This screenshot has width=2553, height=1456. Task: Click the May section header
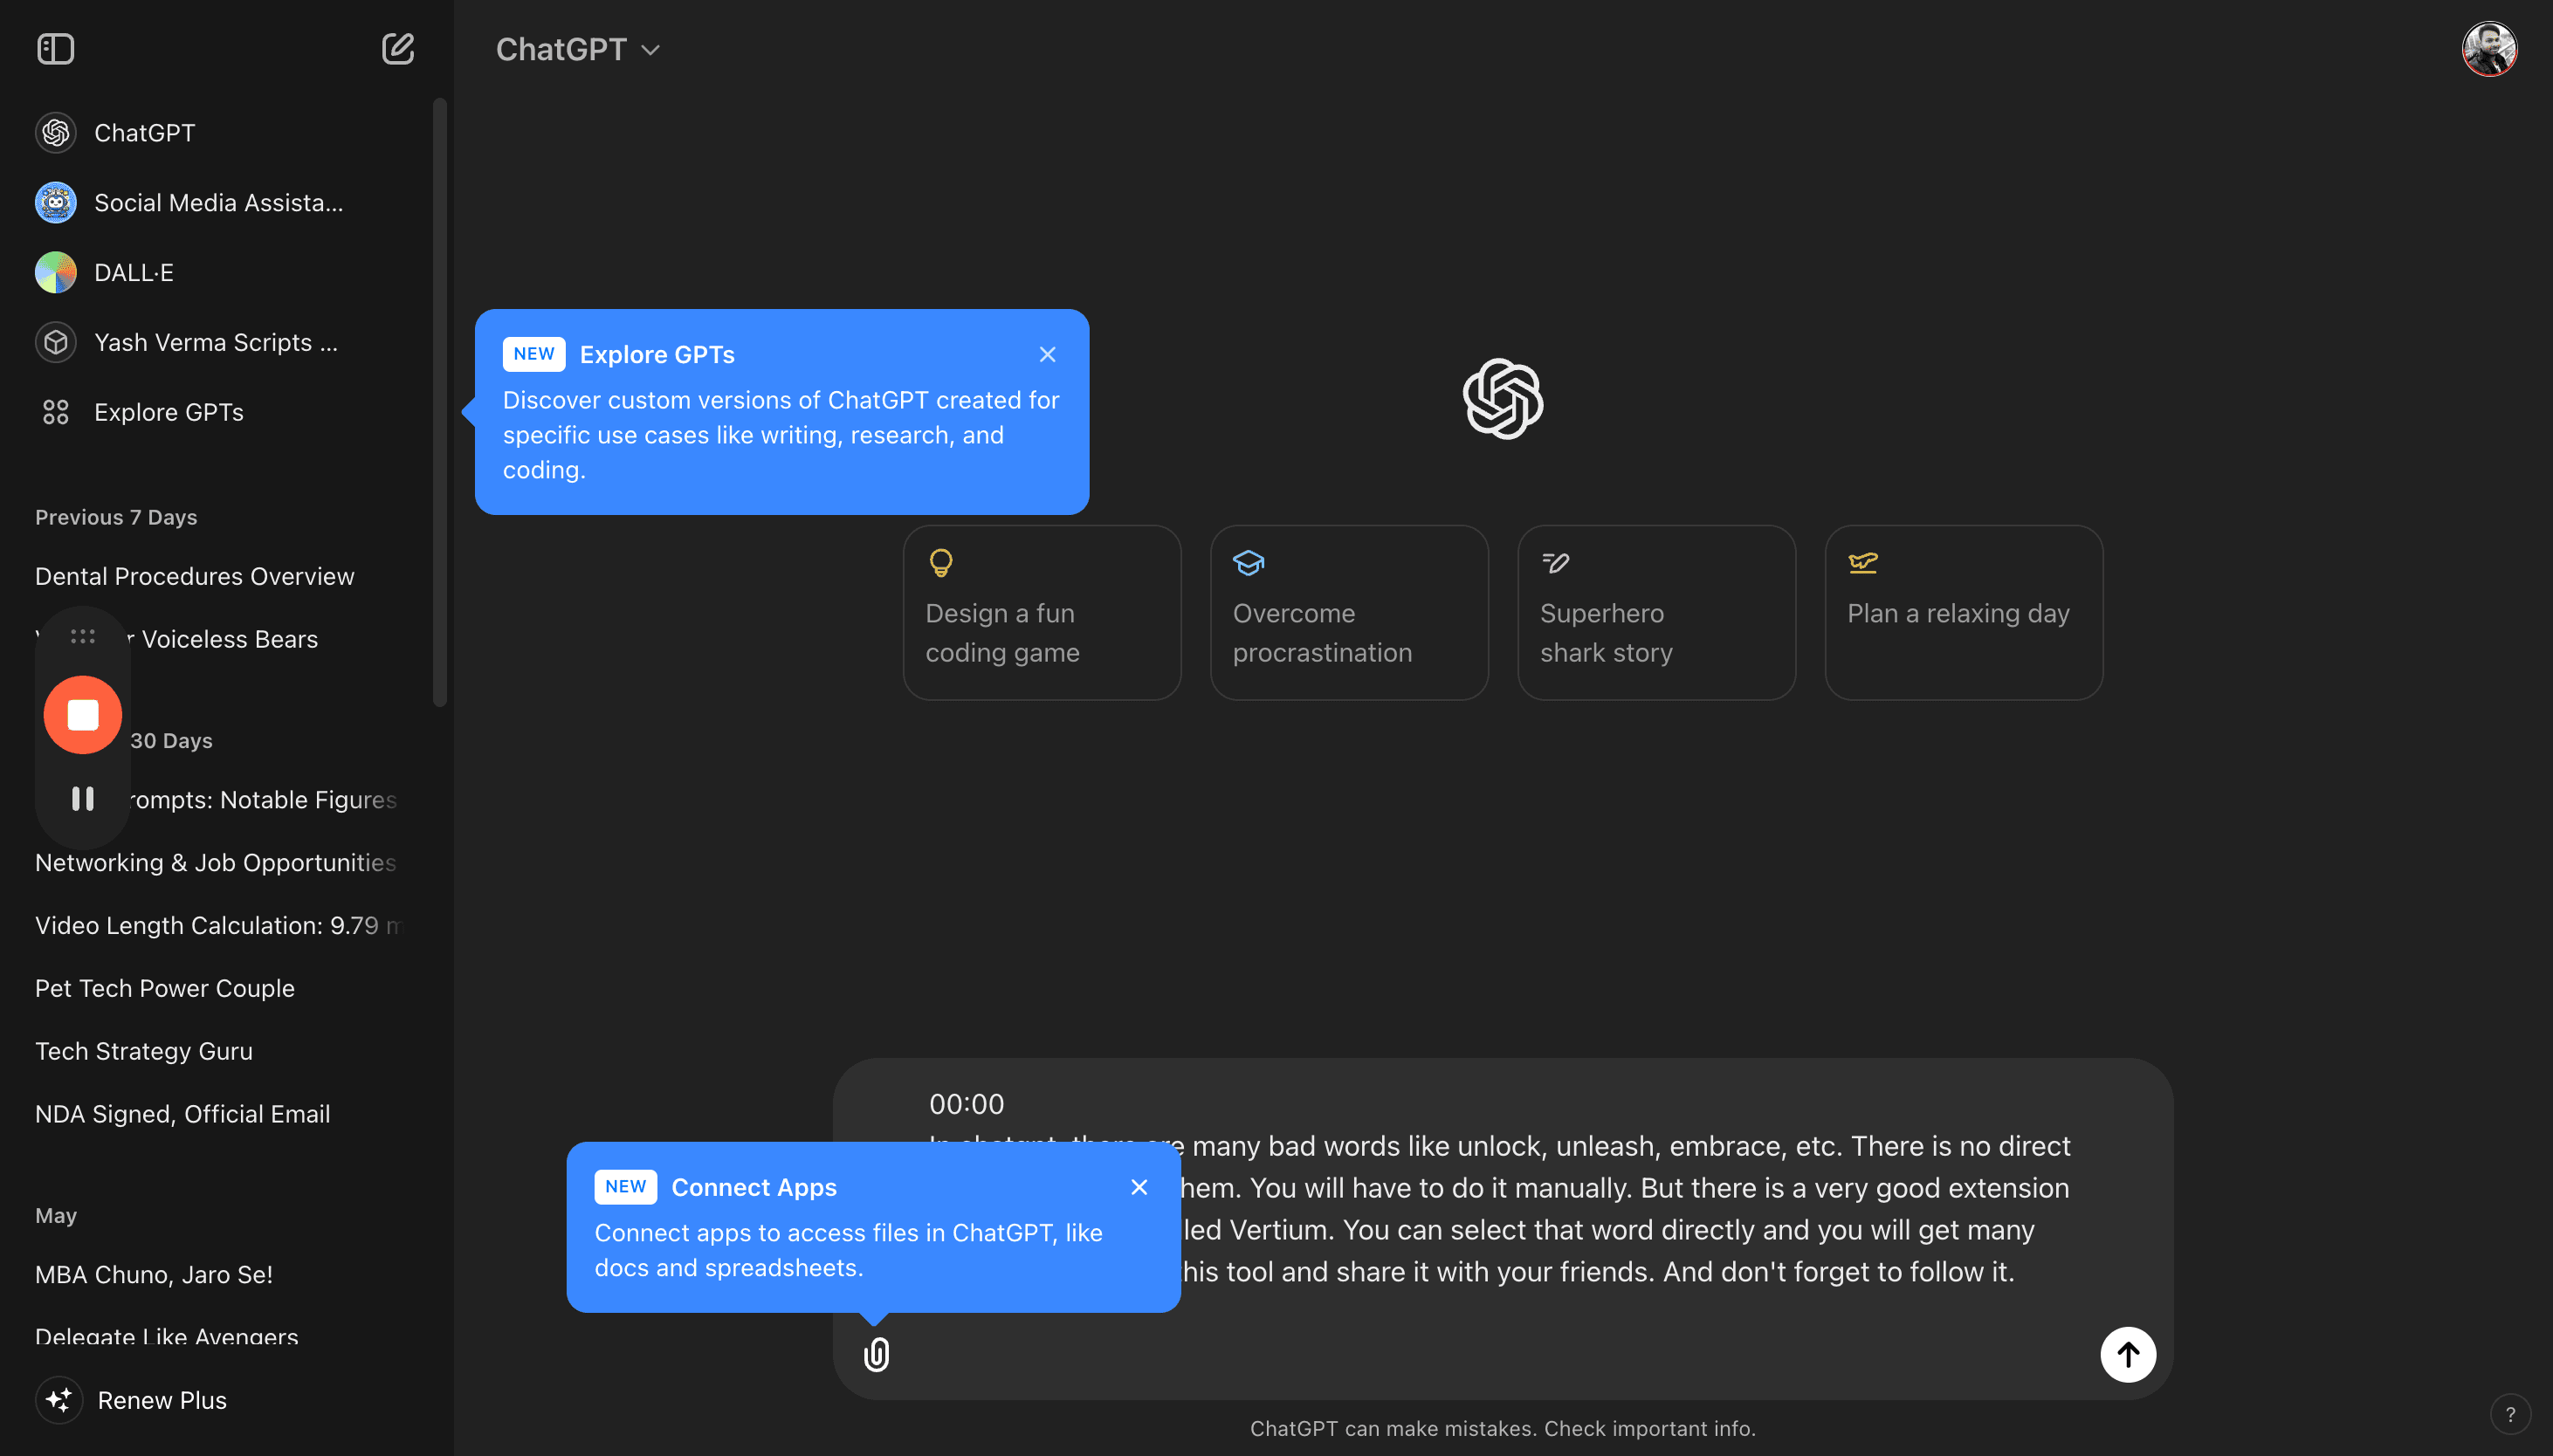click(x=56, y=1216)
